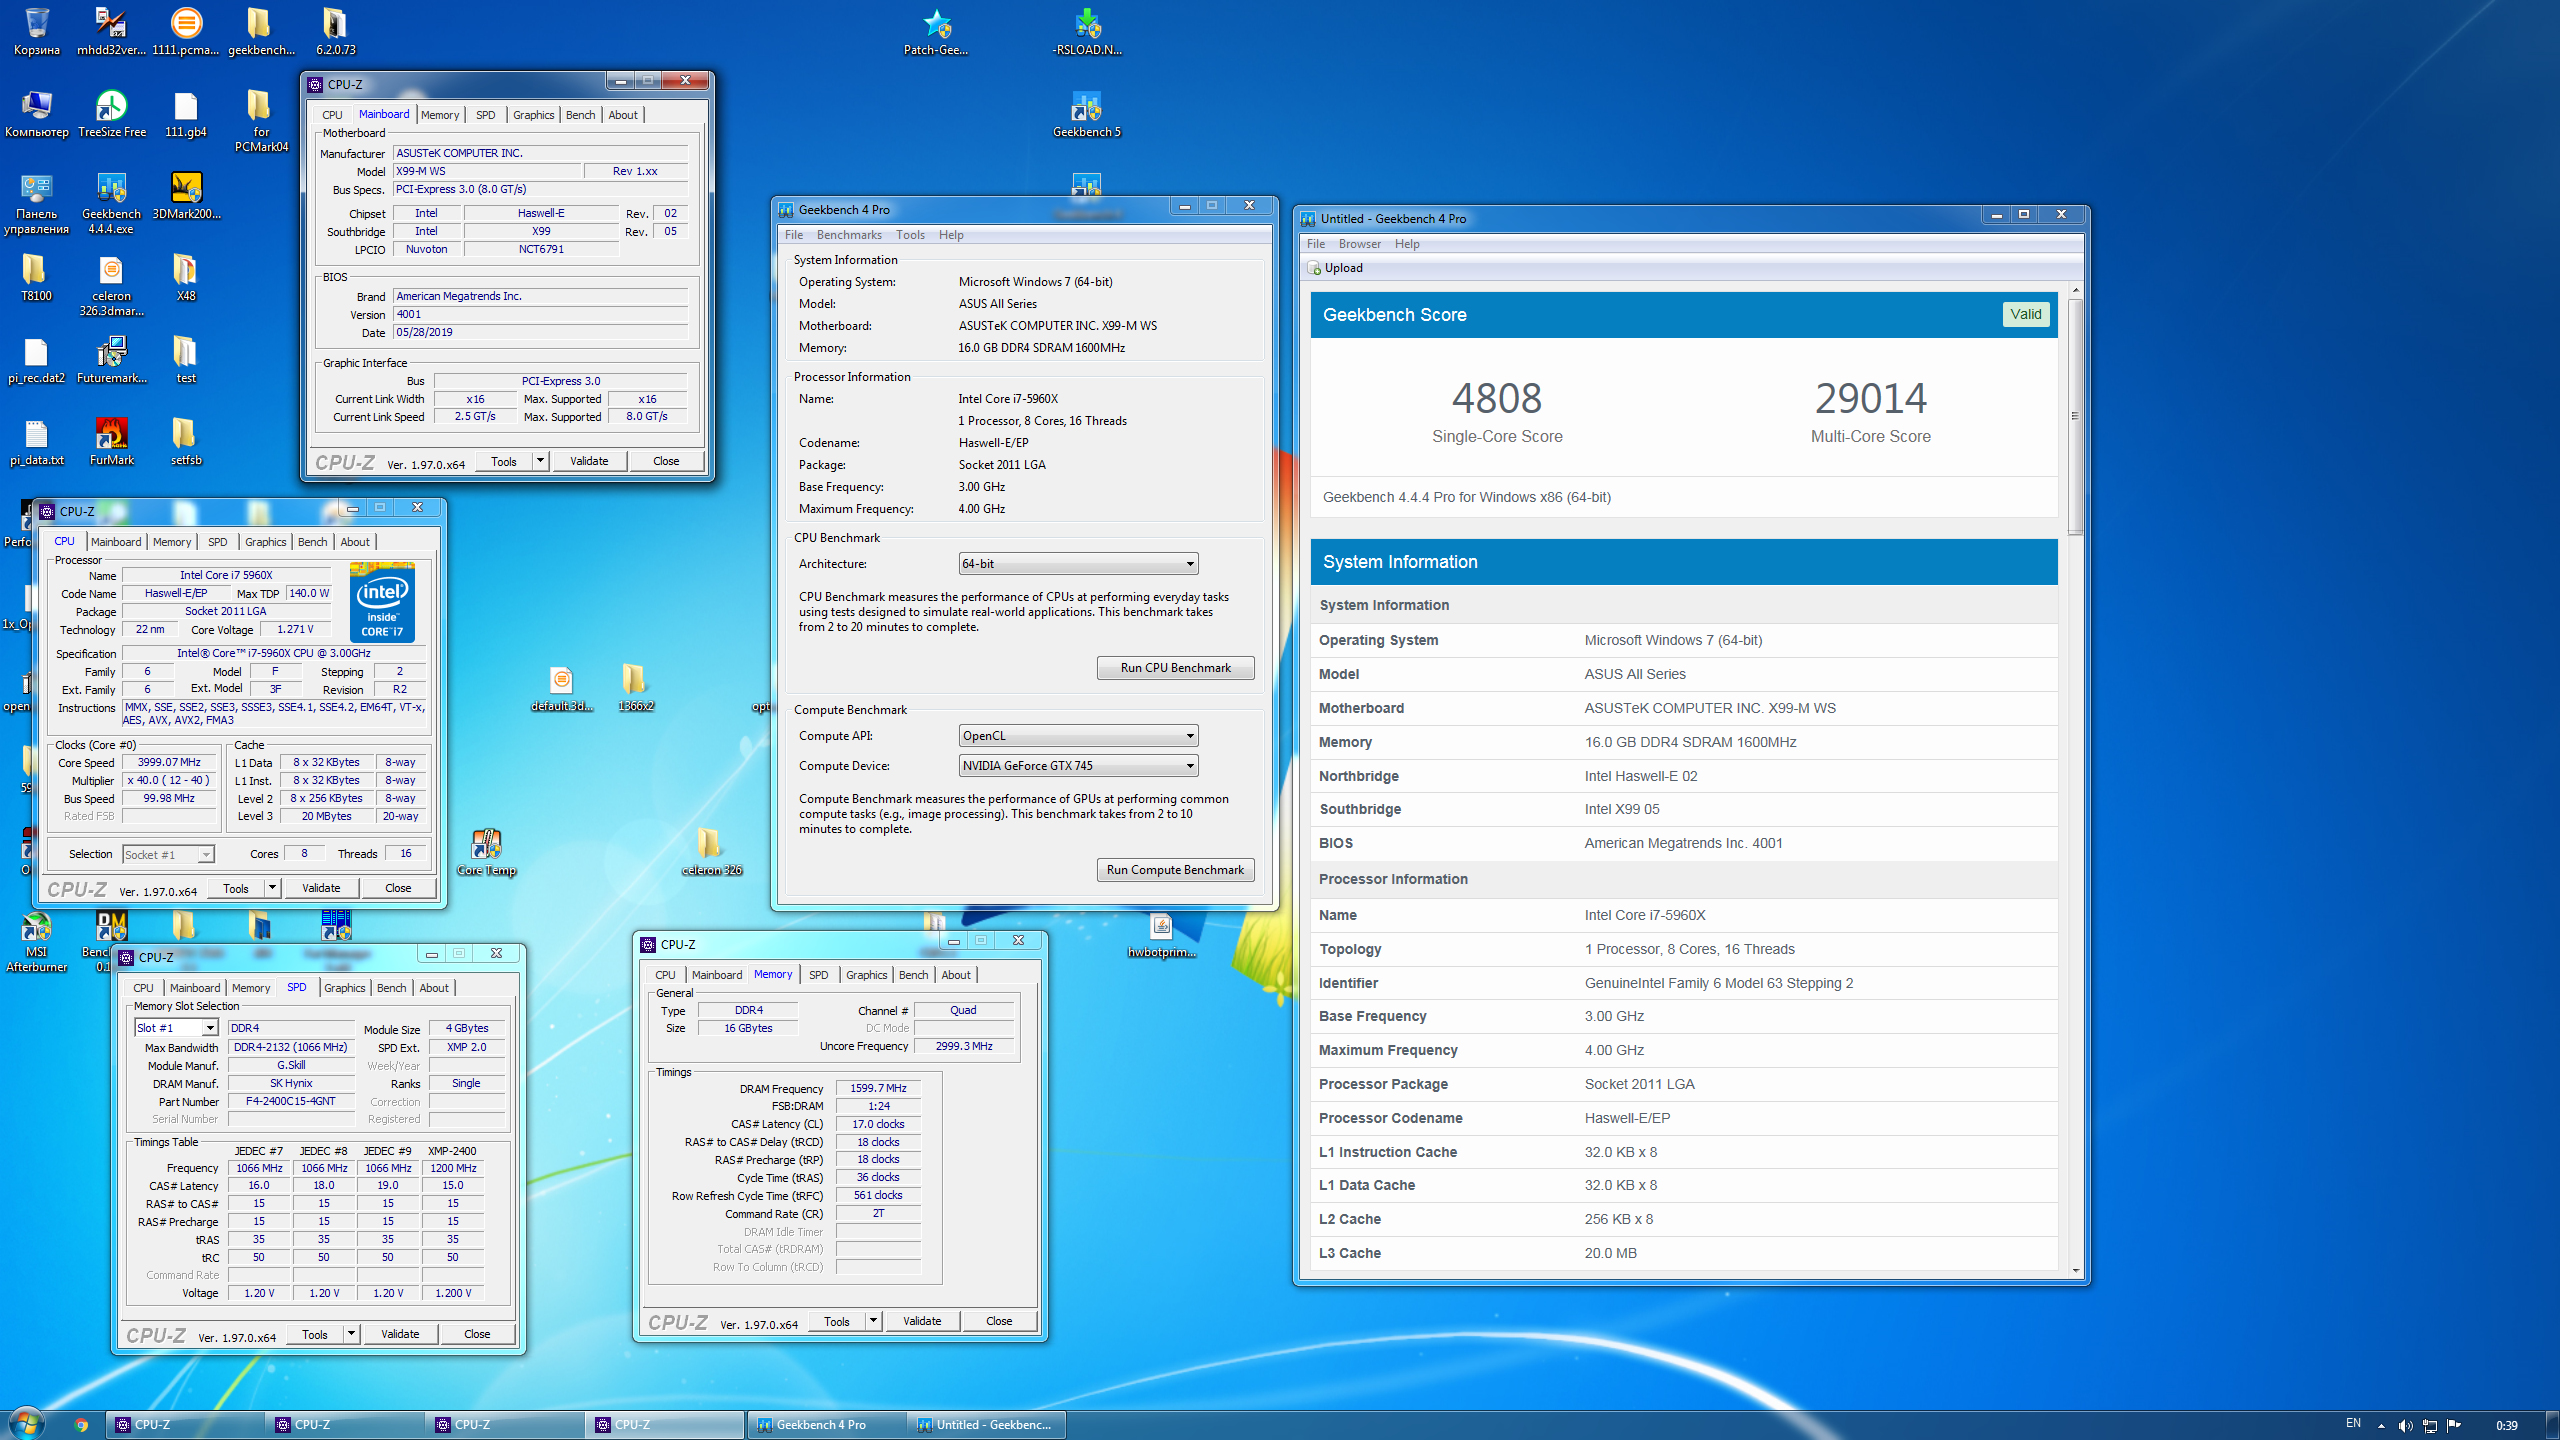Open the Graphics tab in CPU-Z SPD window
The width and height of the screenshot is (2560, 1440).
tap(345, 988)
